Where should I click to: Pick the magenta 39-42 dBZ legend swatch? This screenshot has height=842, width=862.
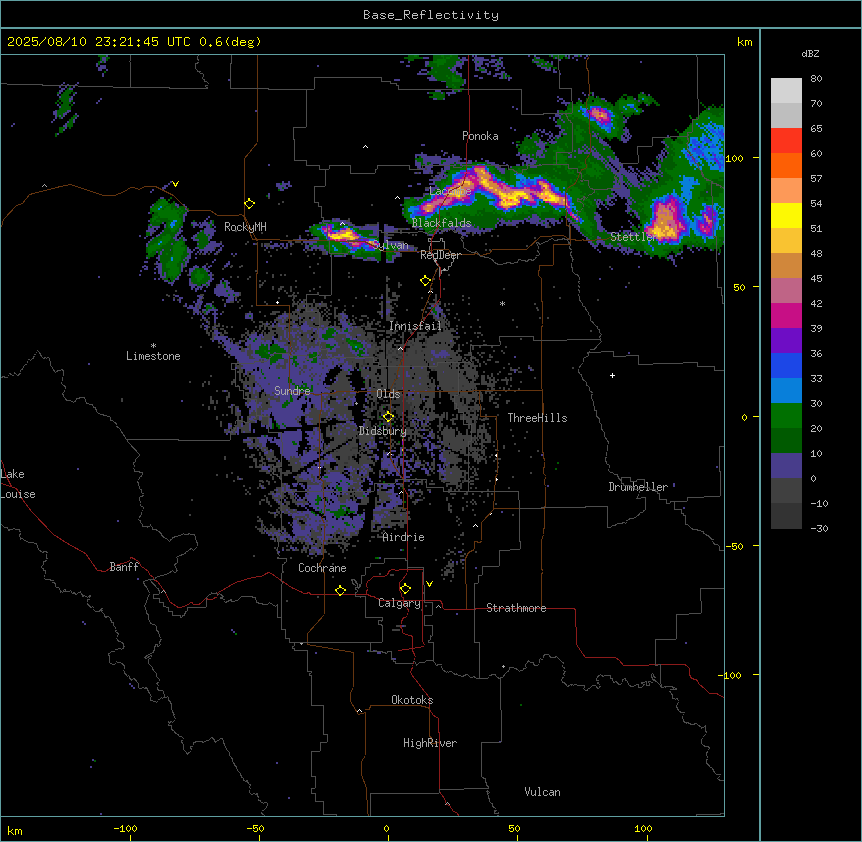(x=786, y=315)
